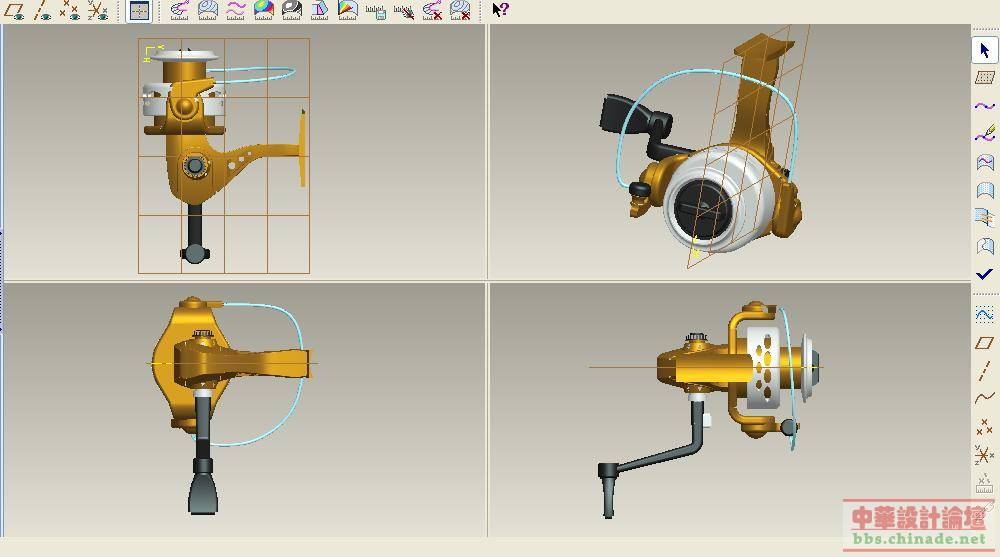Select the Create Curve tool
Image resolution: width=1000 pixels, height=557 pixels.
985,106
